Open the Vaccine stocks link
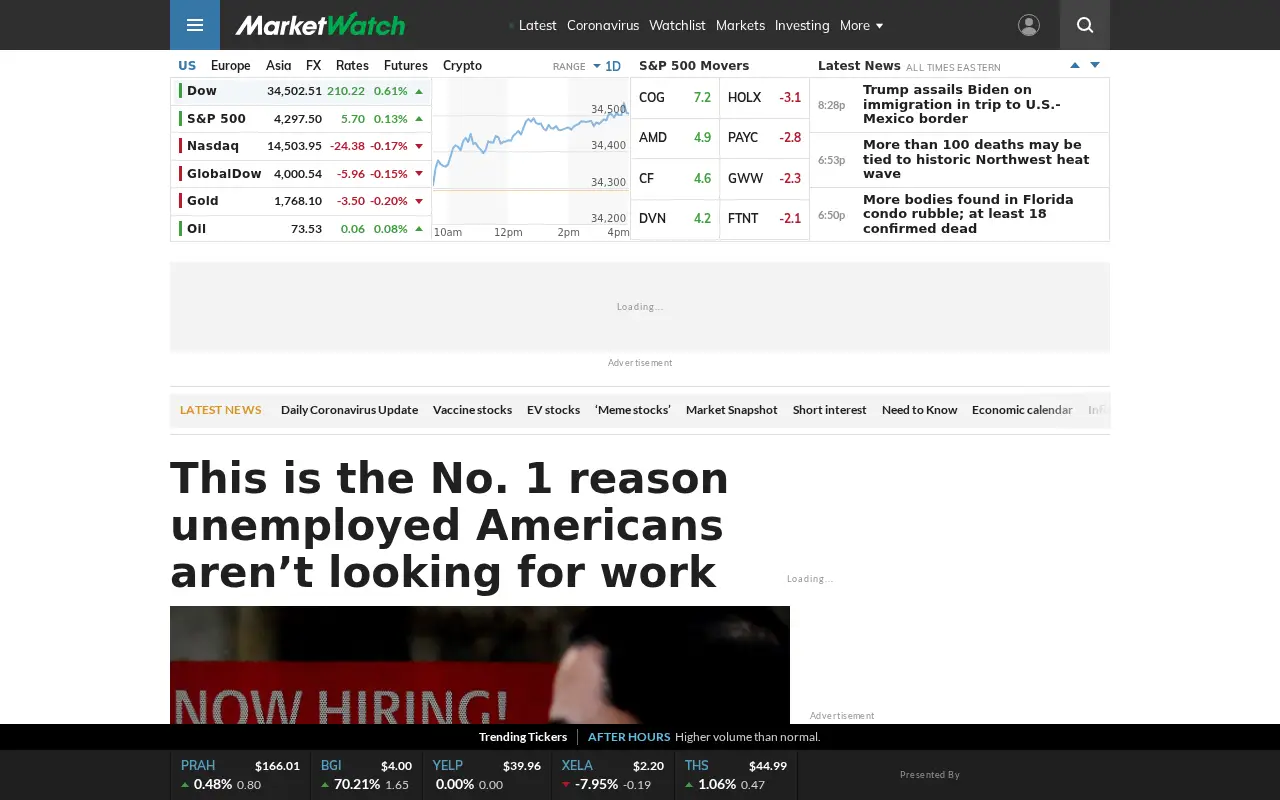This screenshot has height=800, width=1280. point(472,410)
